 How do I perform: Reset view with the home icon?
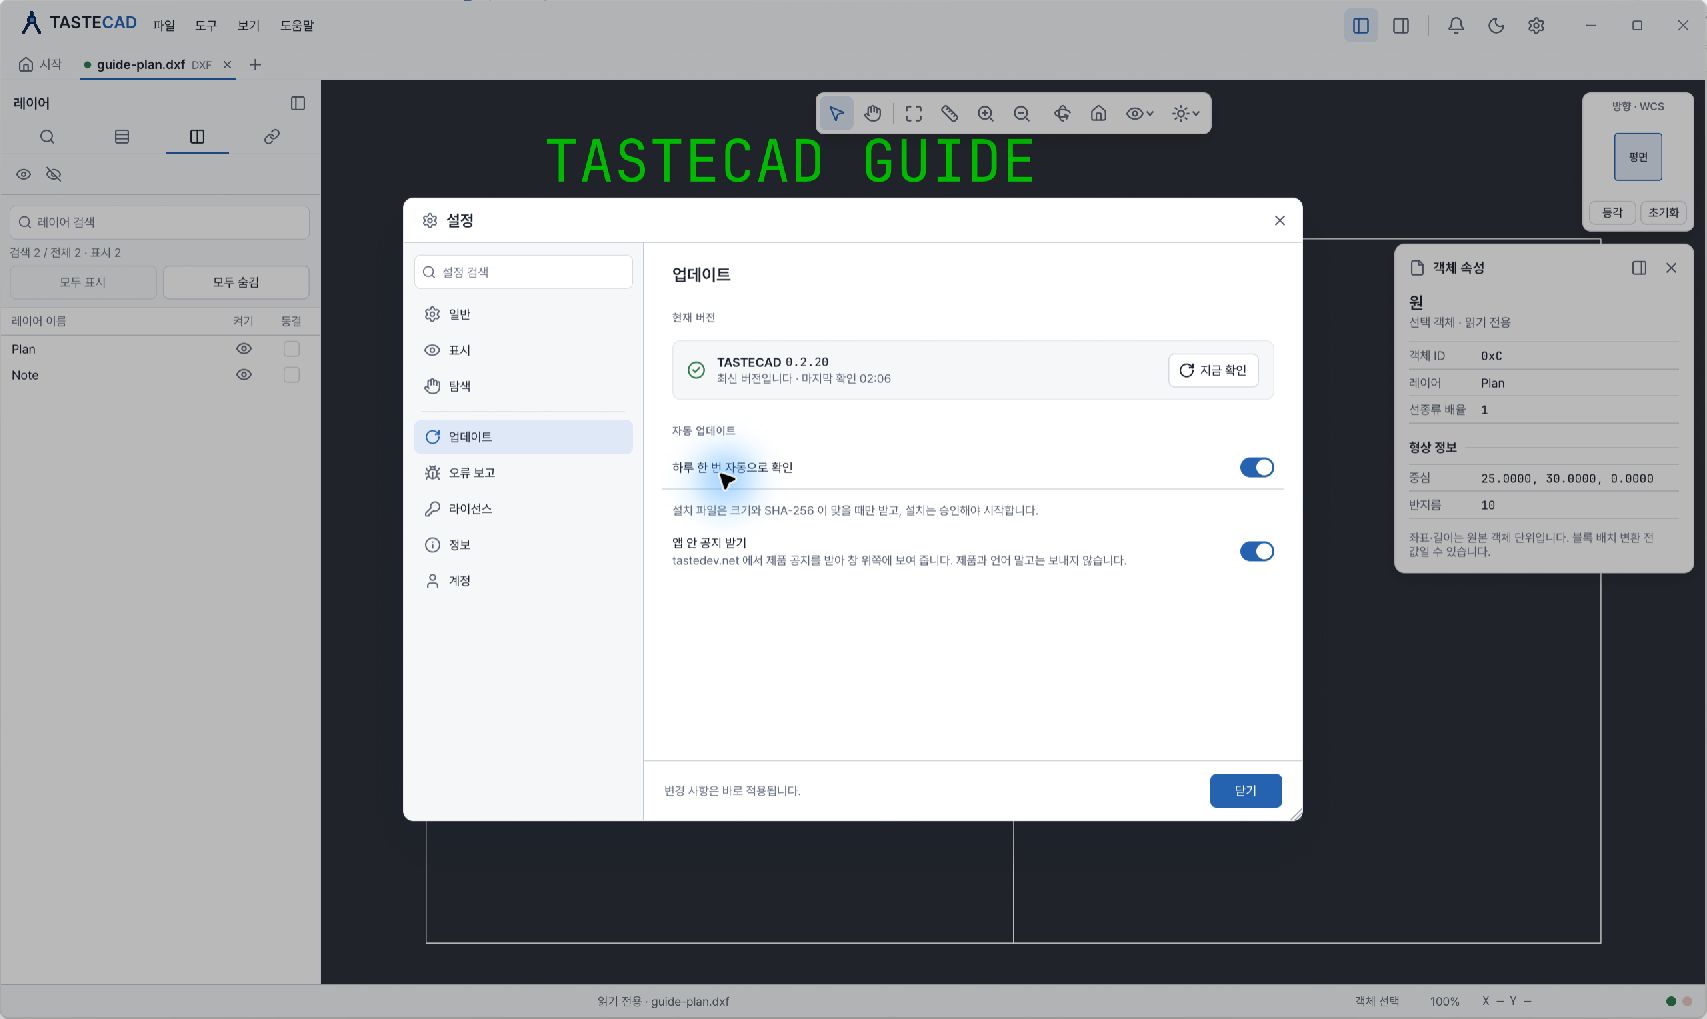coord(1098,114)
